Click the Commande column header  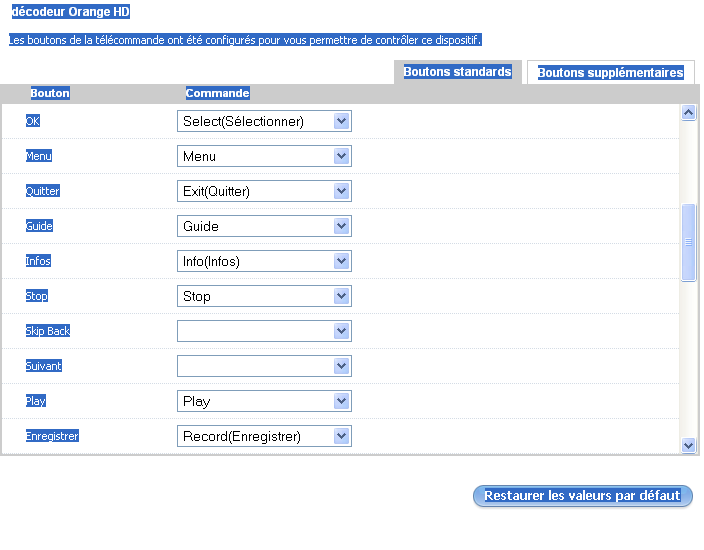pyautogui.click(x=217, y=93)
